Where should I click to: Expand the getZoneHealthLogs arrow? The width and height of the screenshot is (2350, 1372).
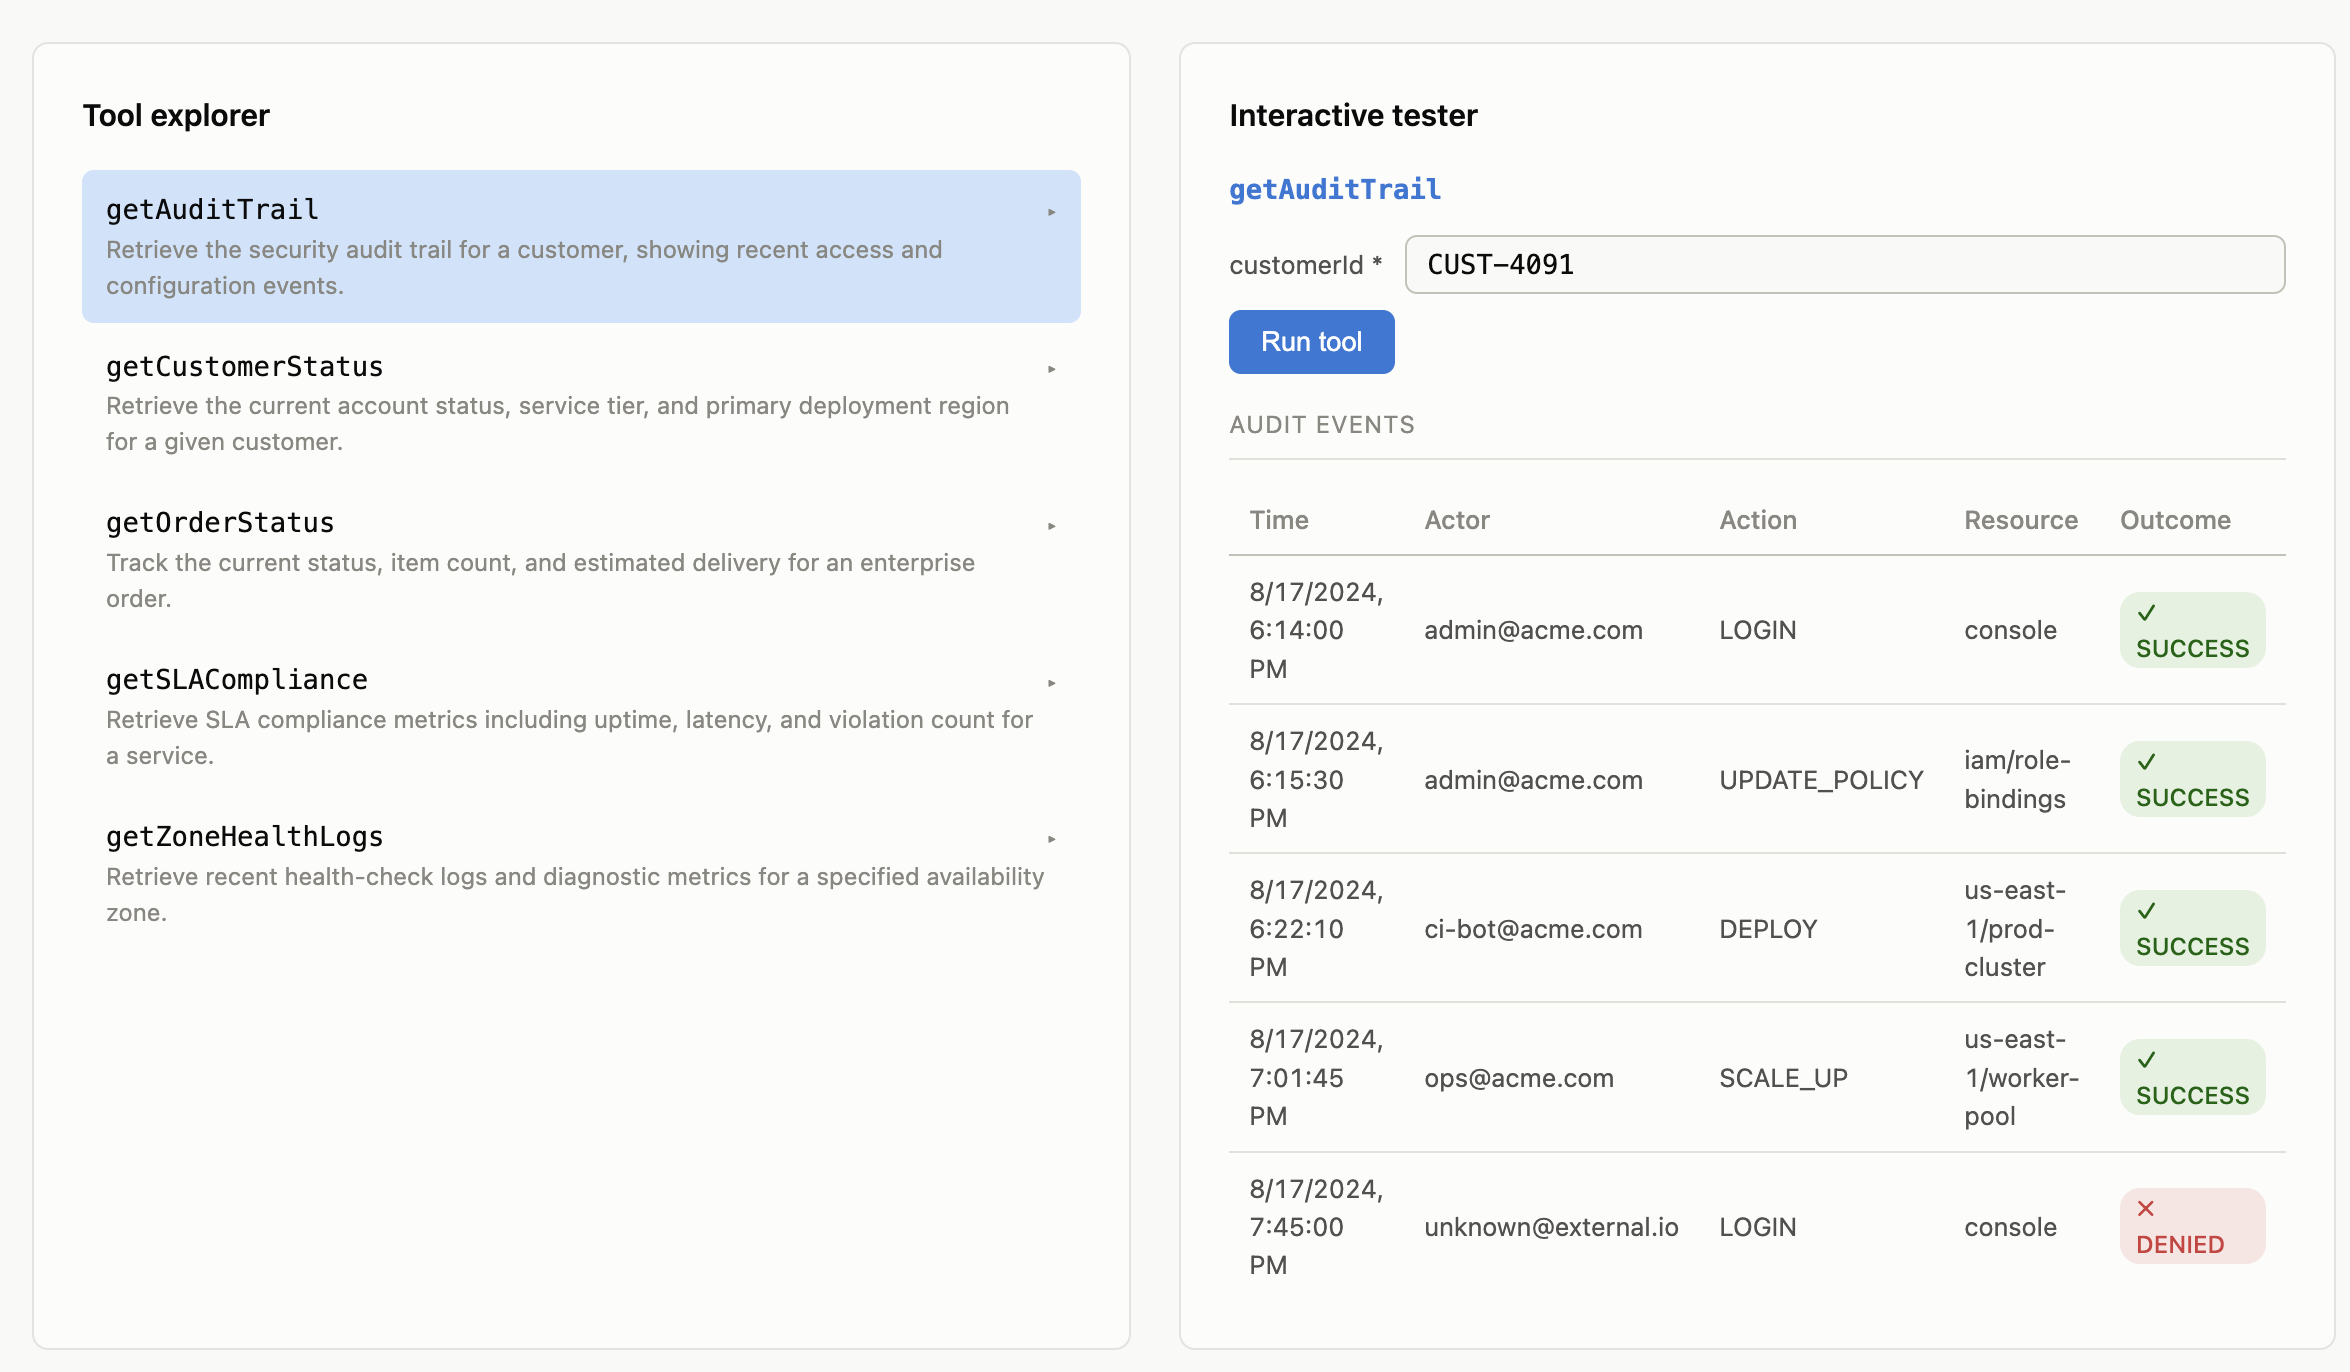(x=1051, y=839)
